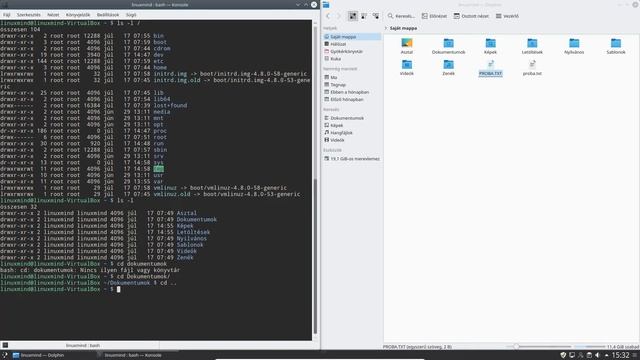Select the proba.txt lowercase file icon

(532, 64)
